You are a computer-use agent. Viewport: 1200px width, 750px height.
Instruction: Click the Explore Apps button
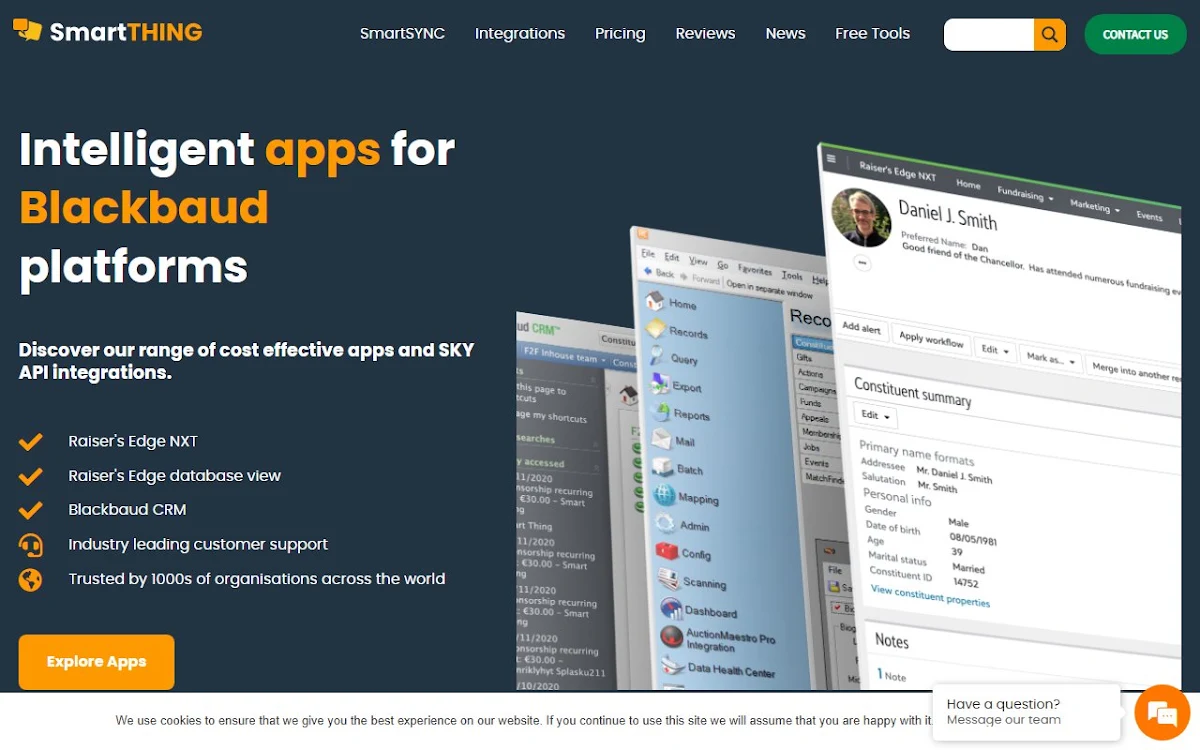(x=96, y=661)
